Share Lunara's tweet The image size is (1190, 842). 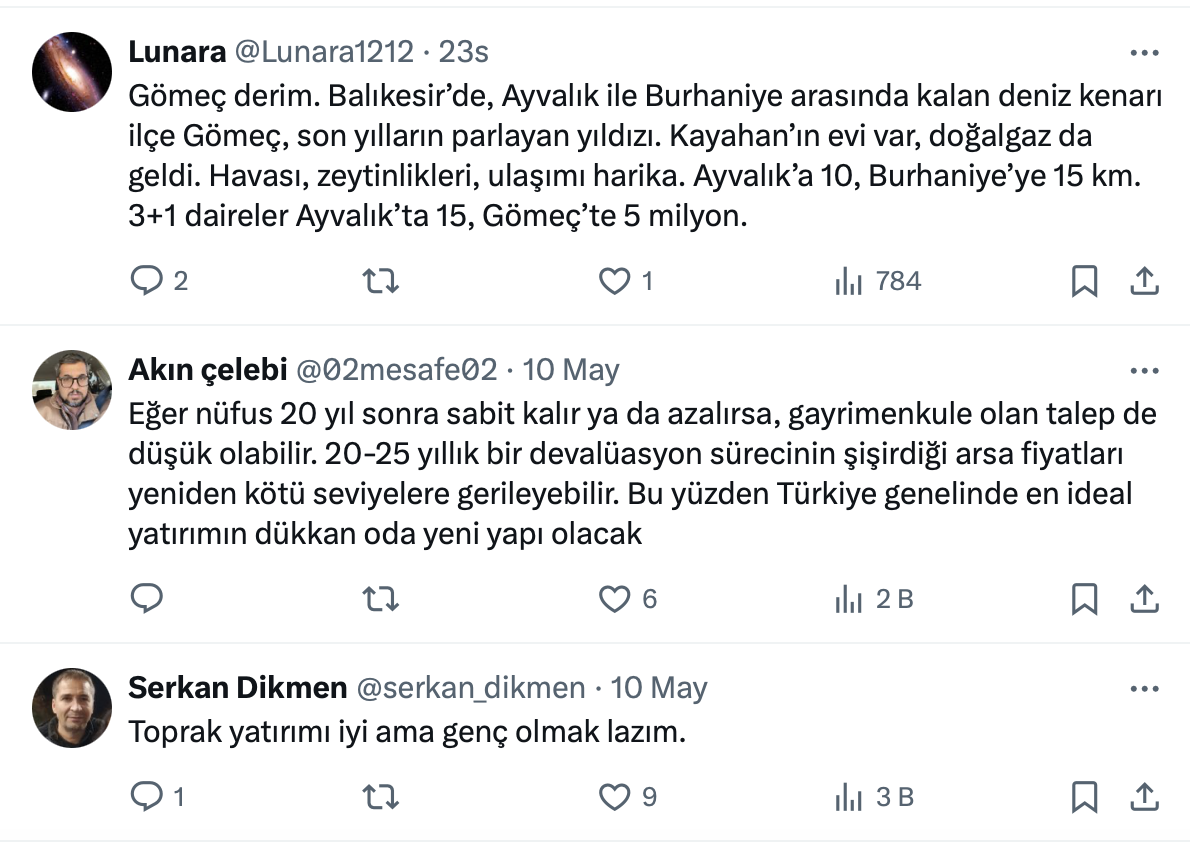[x=1143, y=282]
